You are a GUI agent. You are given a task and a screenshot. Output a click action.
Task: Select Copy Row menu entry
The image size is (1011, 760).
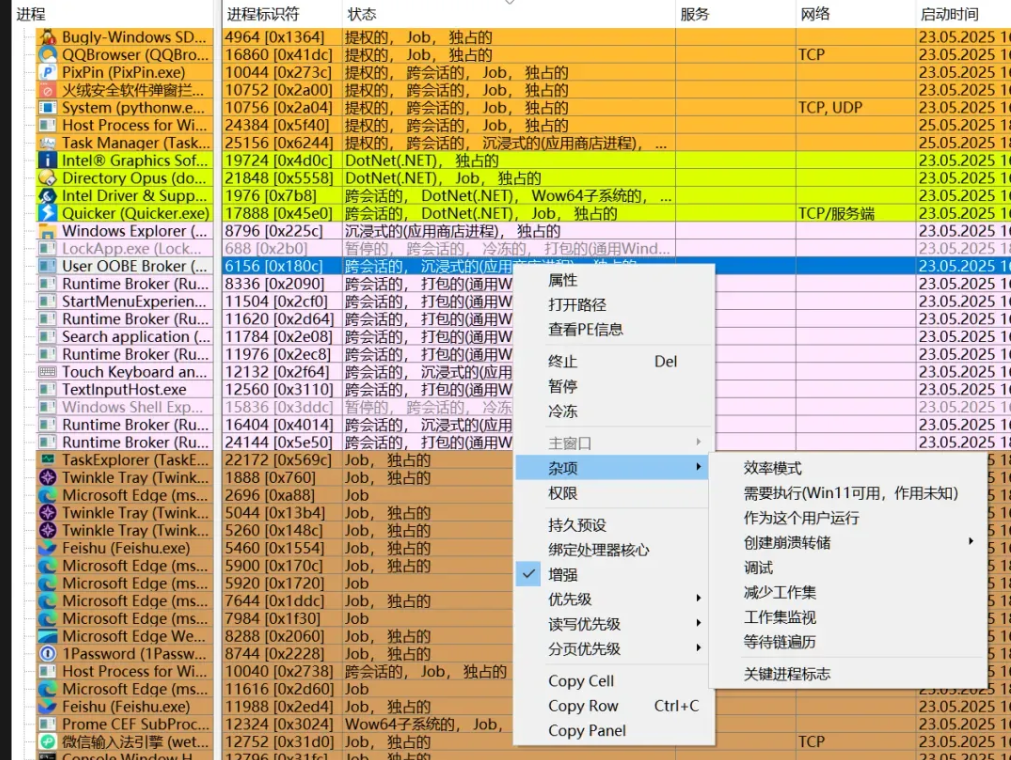point(613,706)
